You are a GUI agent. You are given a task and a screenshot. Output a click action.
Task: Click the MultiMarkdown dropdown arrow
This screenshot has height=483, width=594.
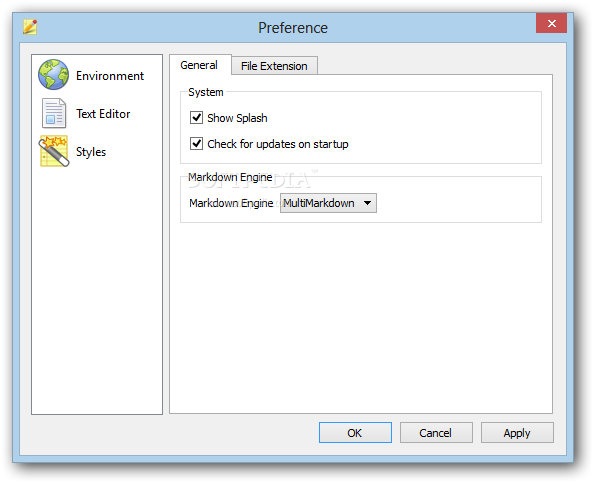point(367,203)
